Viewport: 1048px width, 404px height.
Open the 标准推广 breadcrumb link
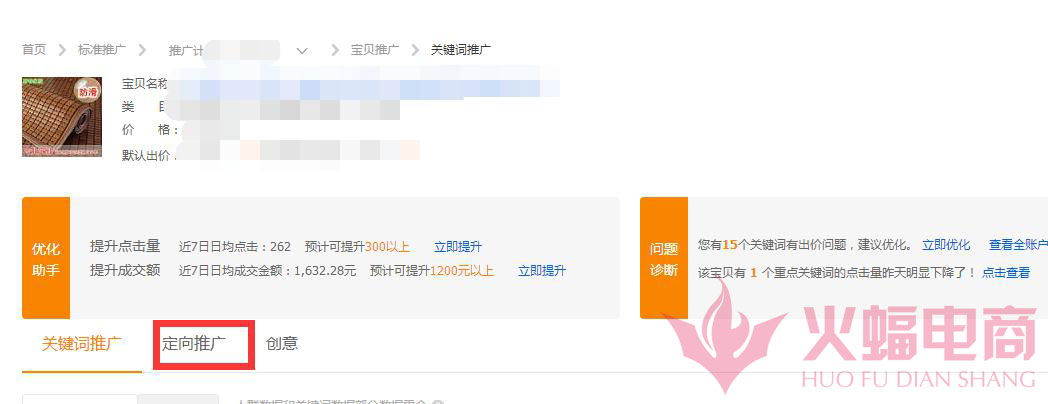[102, 50]
